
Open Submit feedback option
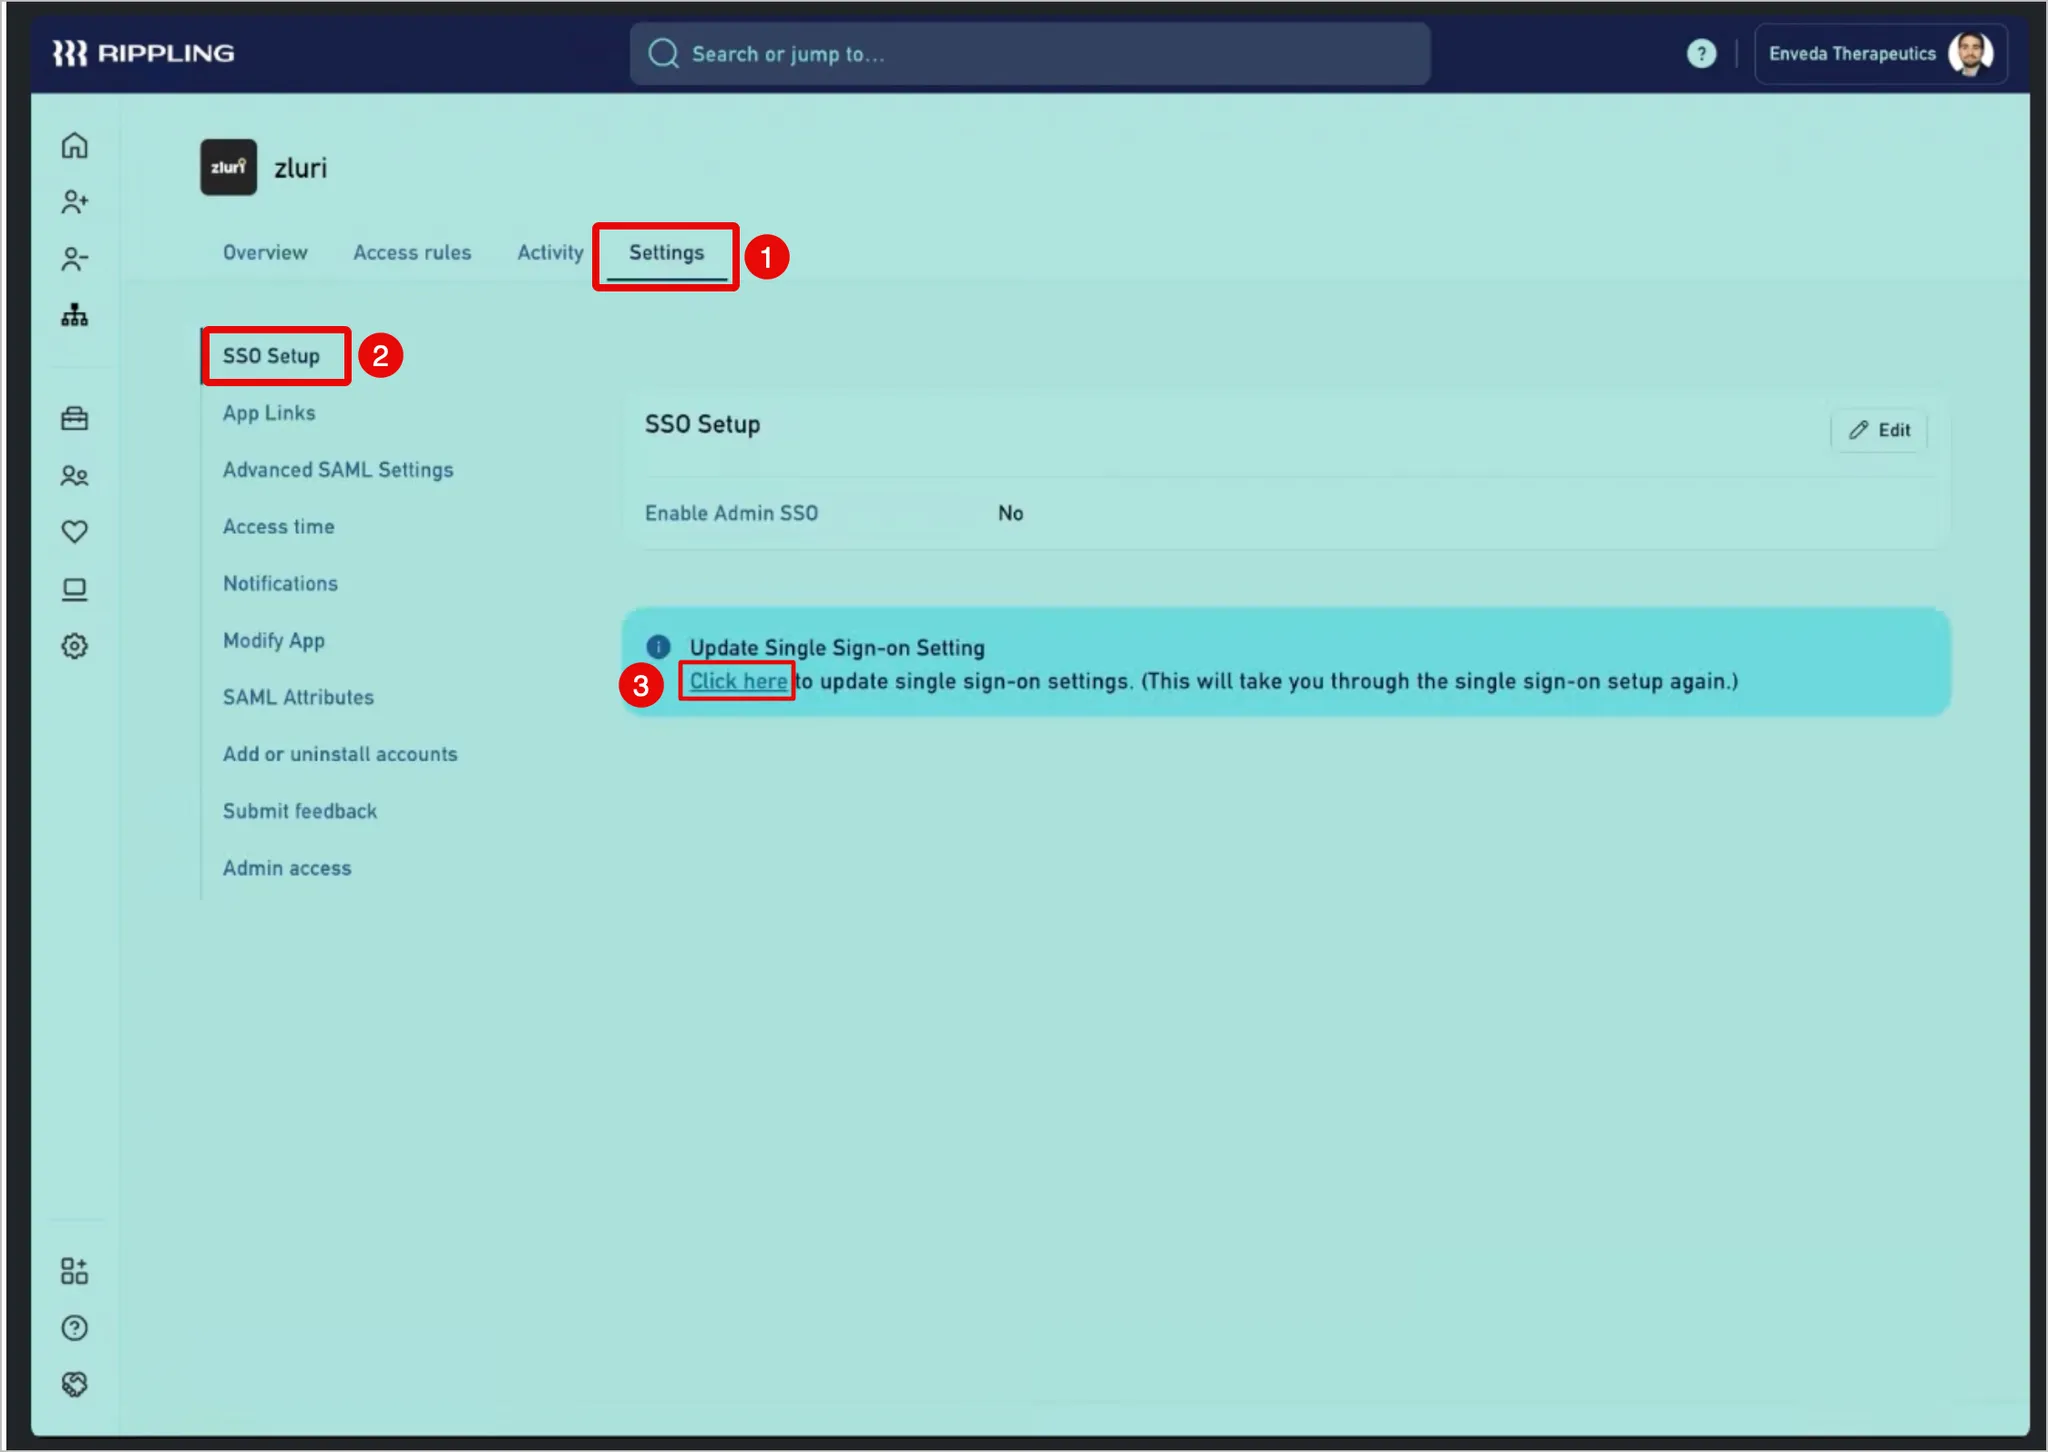click(300, 812)
